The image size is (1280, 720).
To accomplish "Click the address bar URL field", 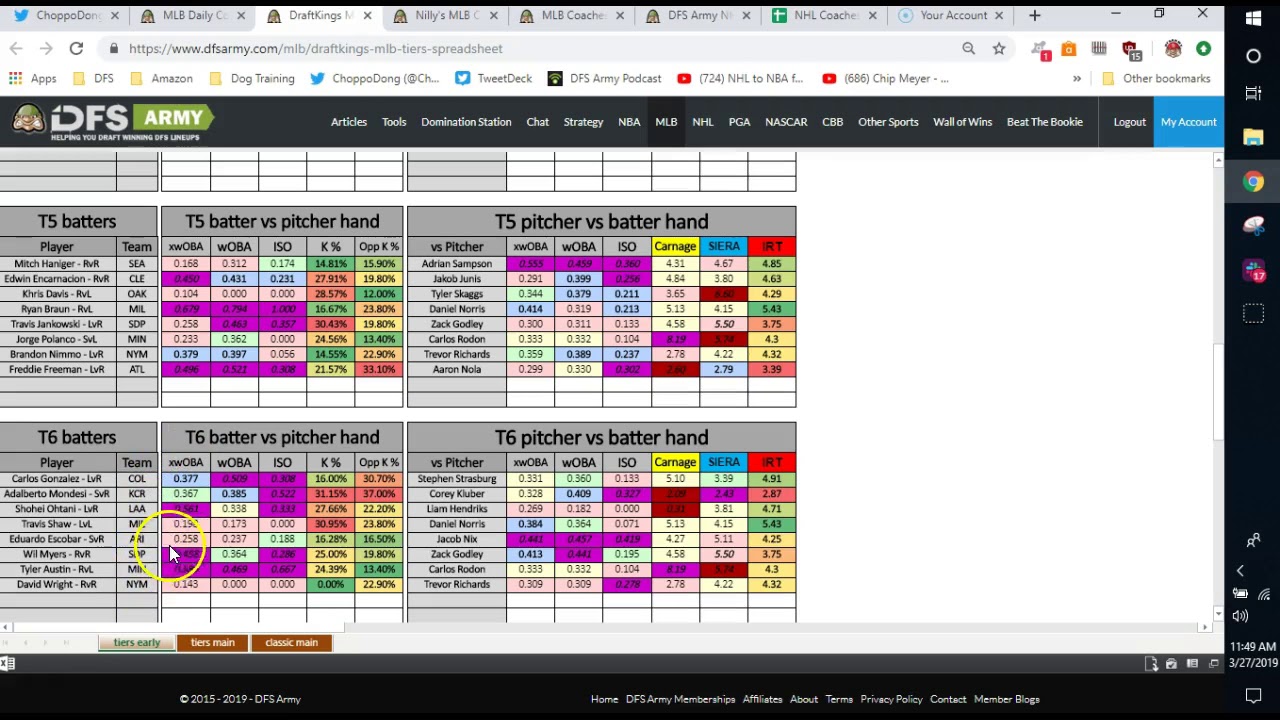I will coord(500,48).
